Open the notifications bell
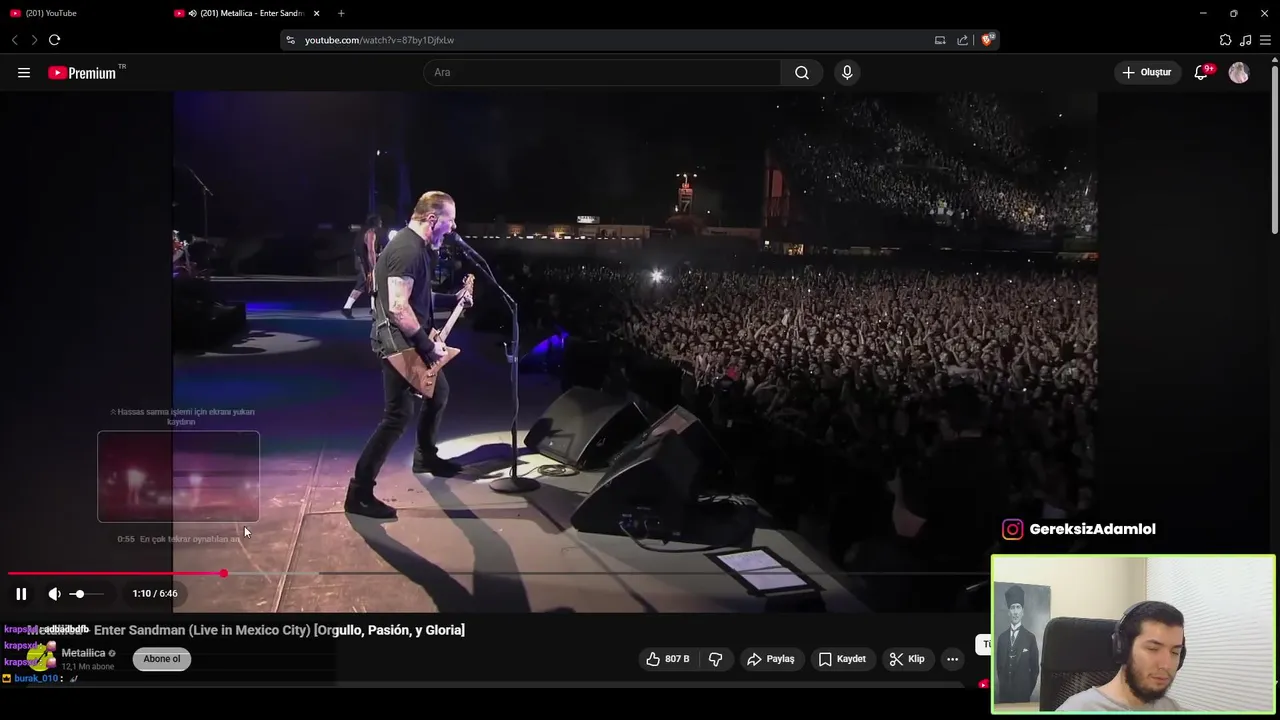The height and width of the screenshot is (720, 1280). point(1202,72)
